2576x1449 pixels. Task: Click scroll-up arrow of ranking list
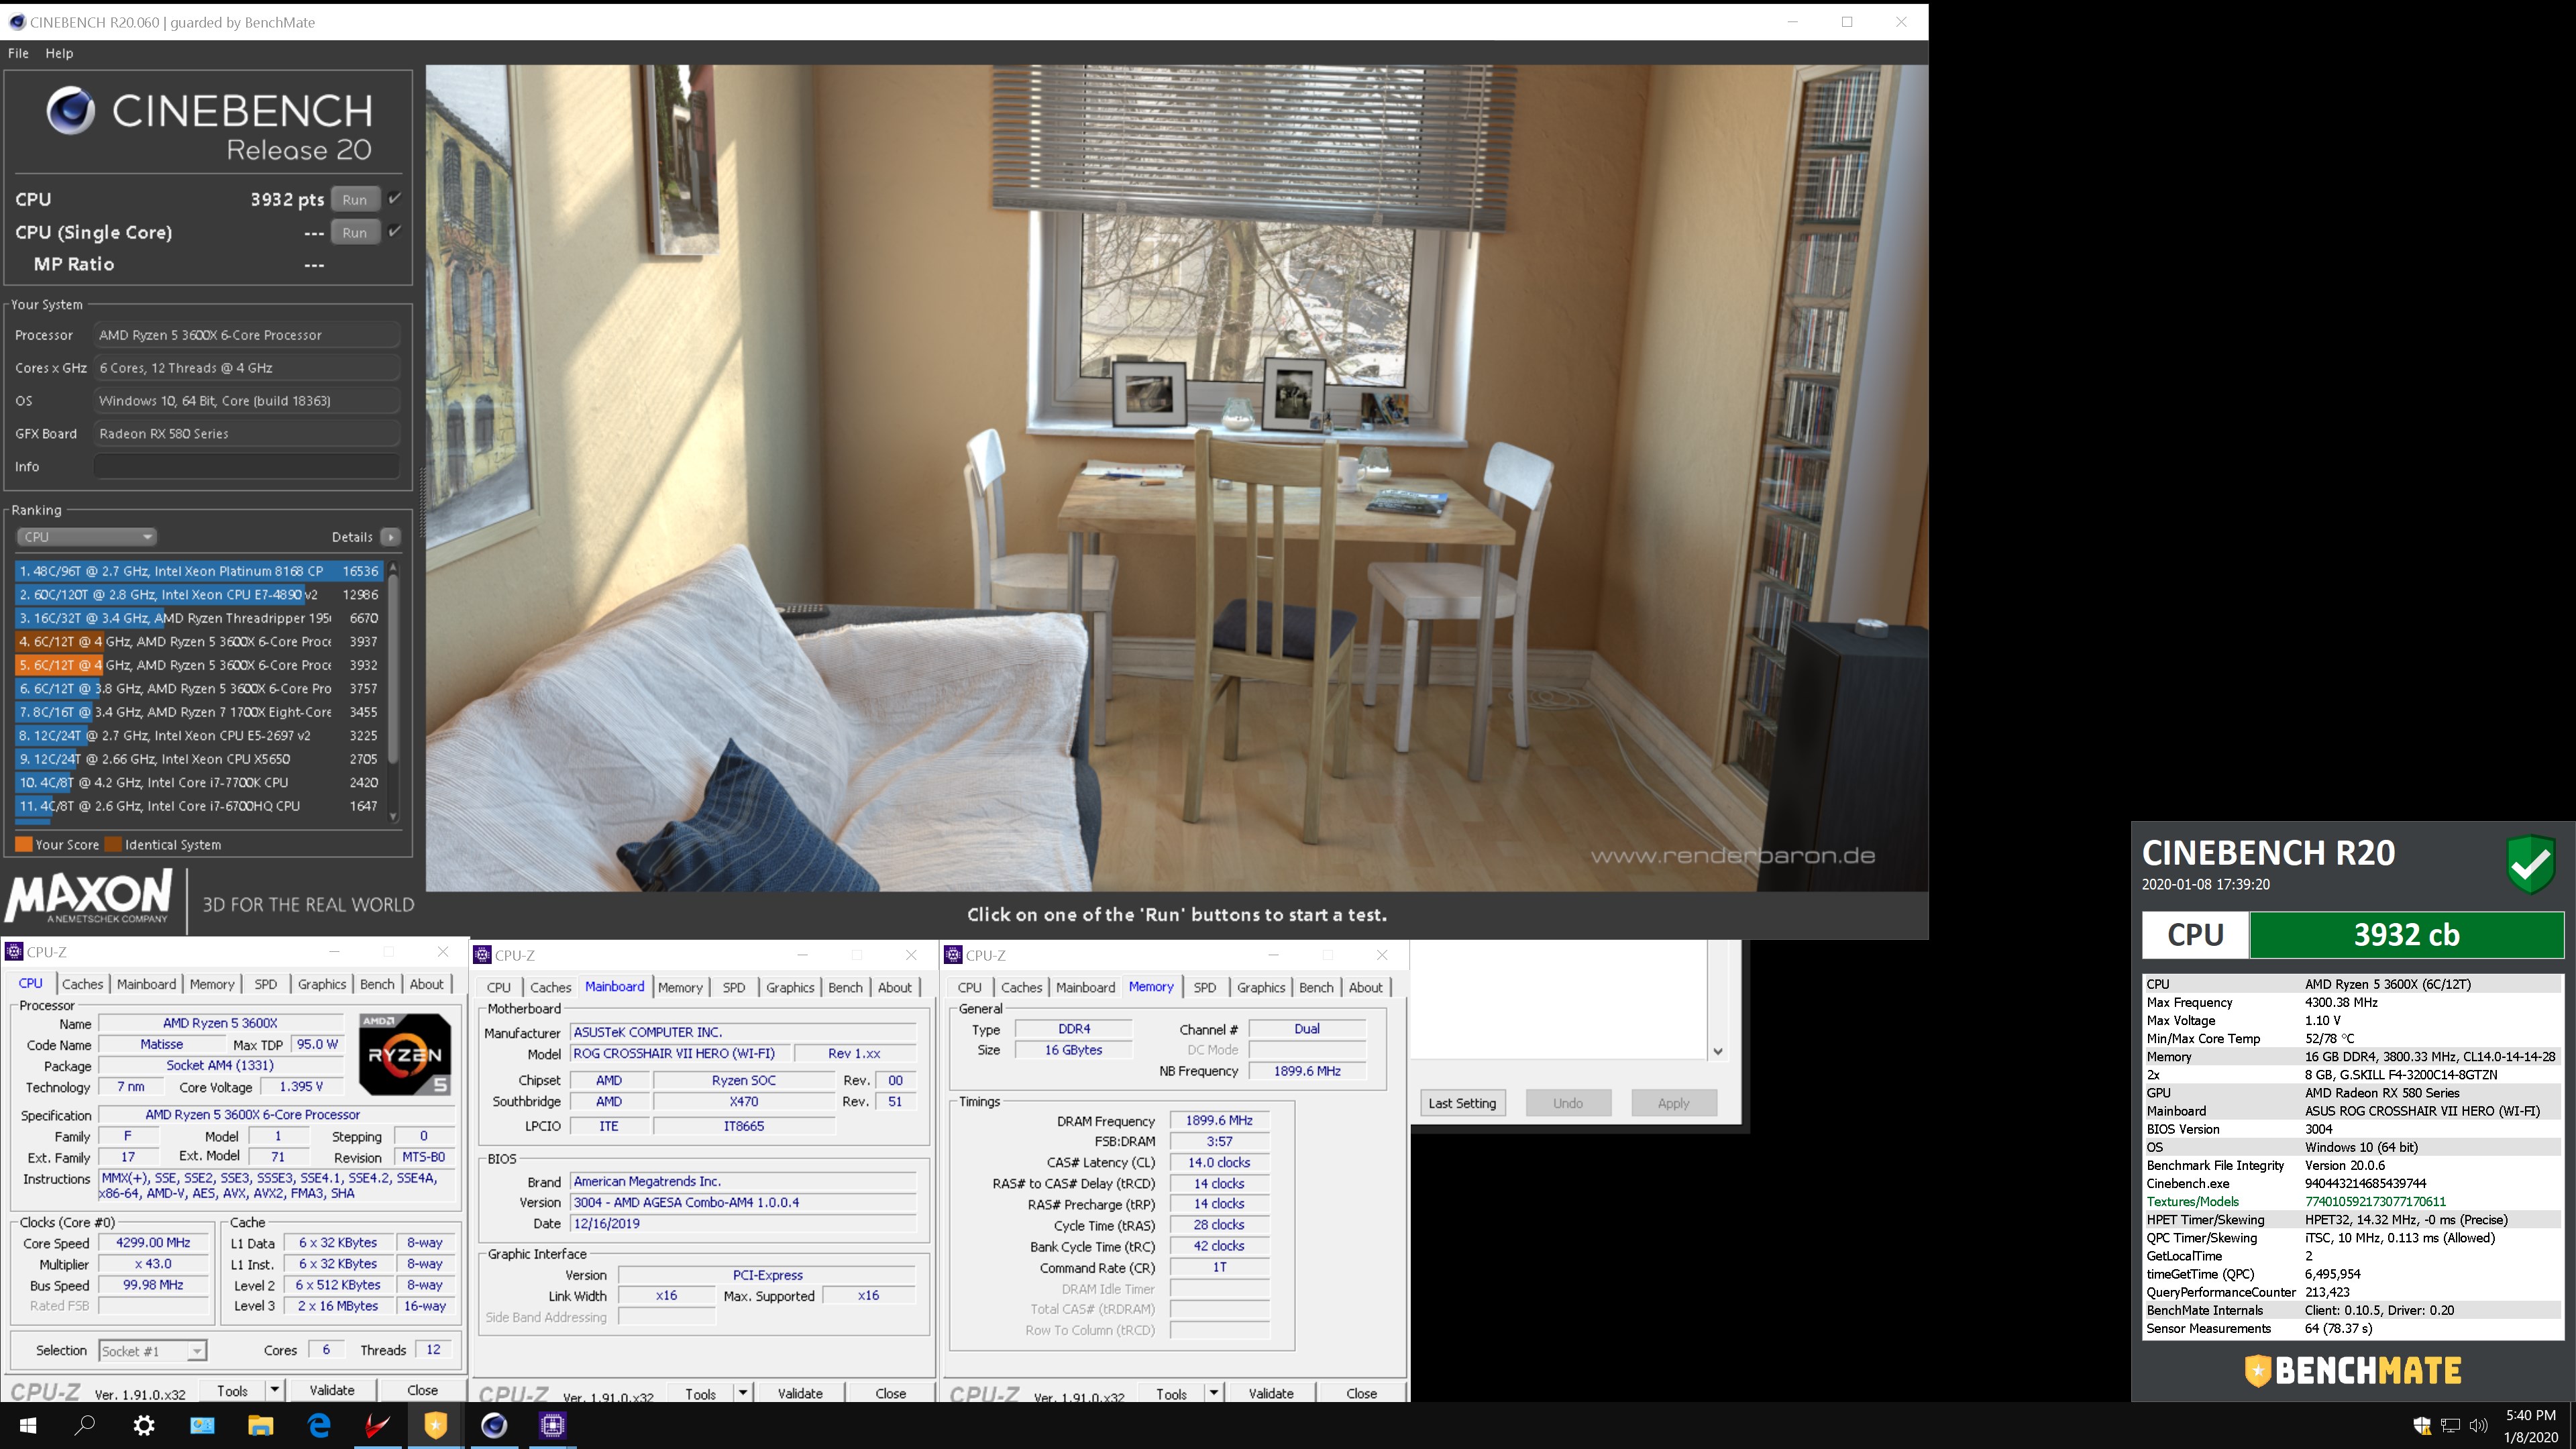pos(393,568)
